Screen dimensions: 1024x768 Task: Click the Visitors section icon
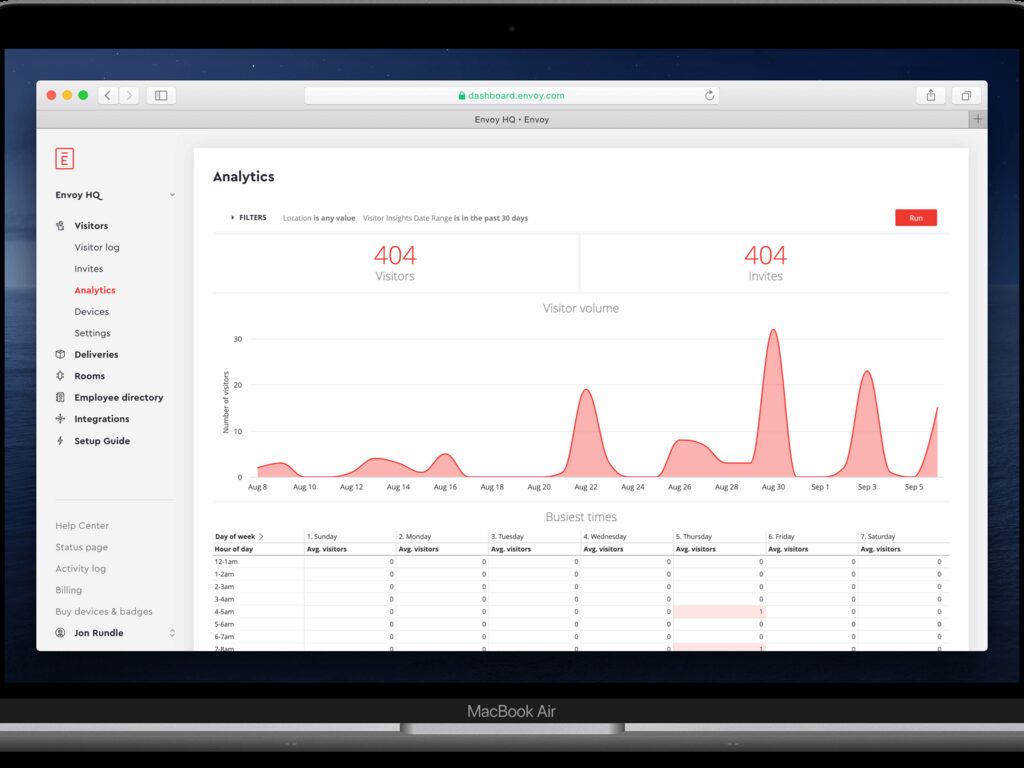[60, 225]
